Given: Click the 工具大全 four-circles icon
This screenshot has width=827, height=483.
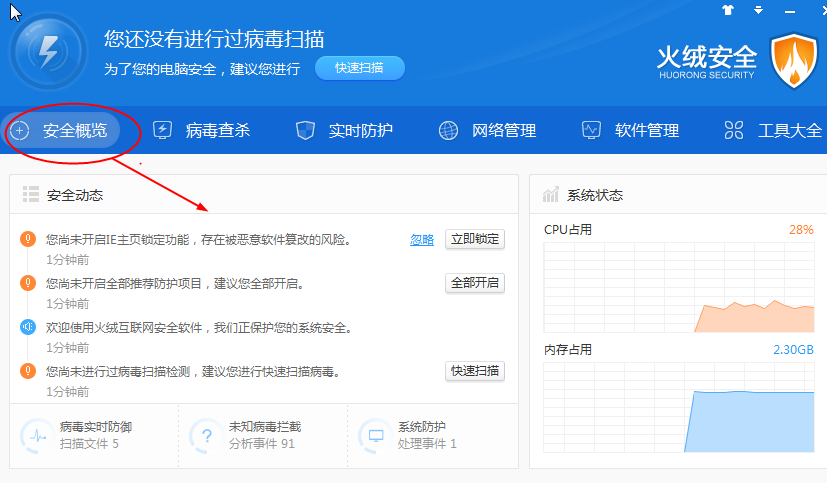Looking at the screenshot, I should click(734, 130).
